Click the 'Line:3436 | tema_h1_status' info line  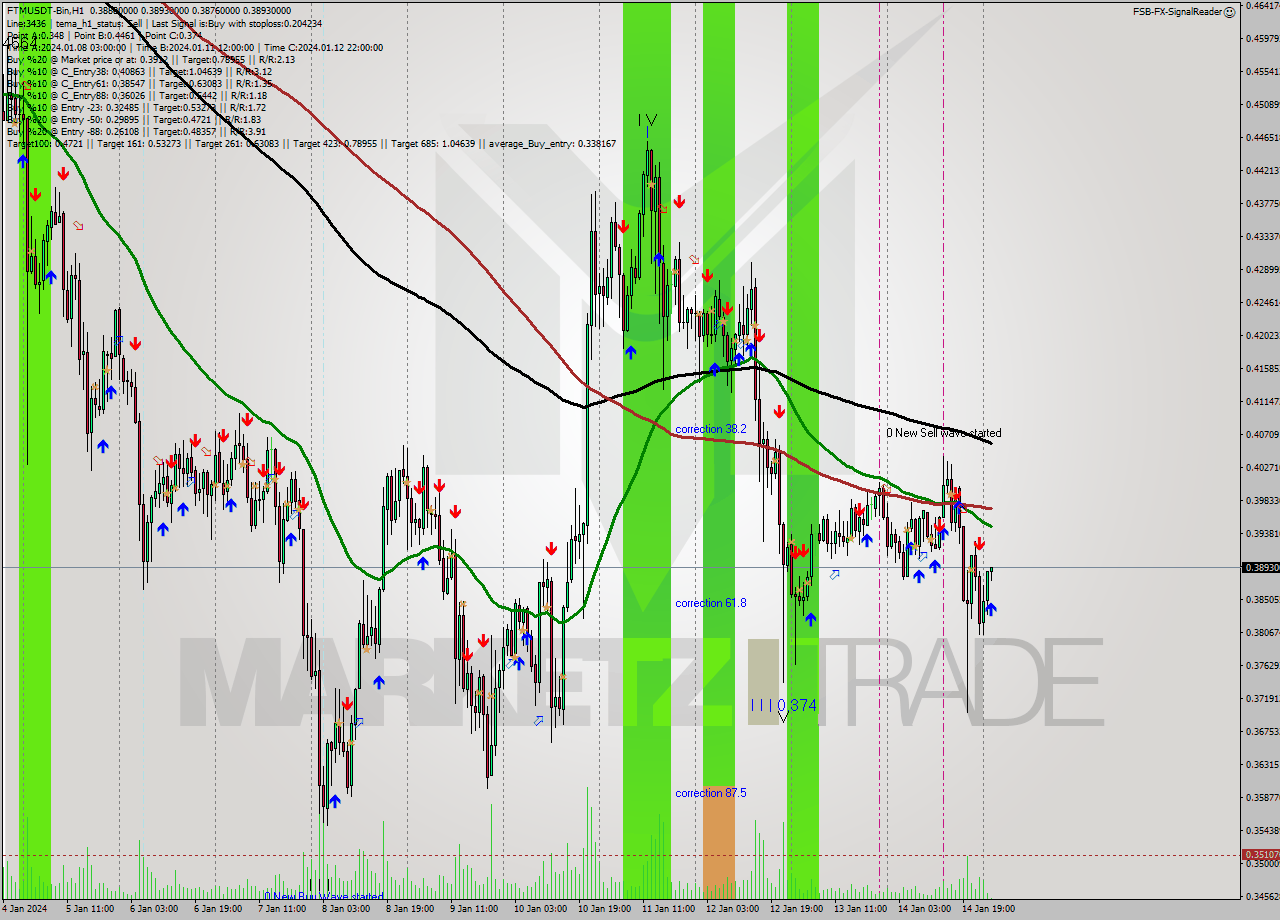coord(164,23)
